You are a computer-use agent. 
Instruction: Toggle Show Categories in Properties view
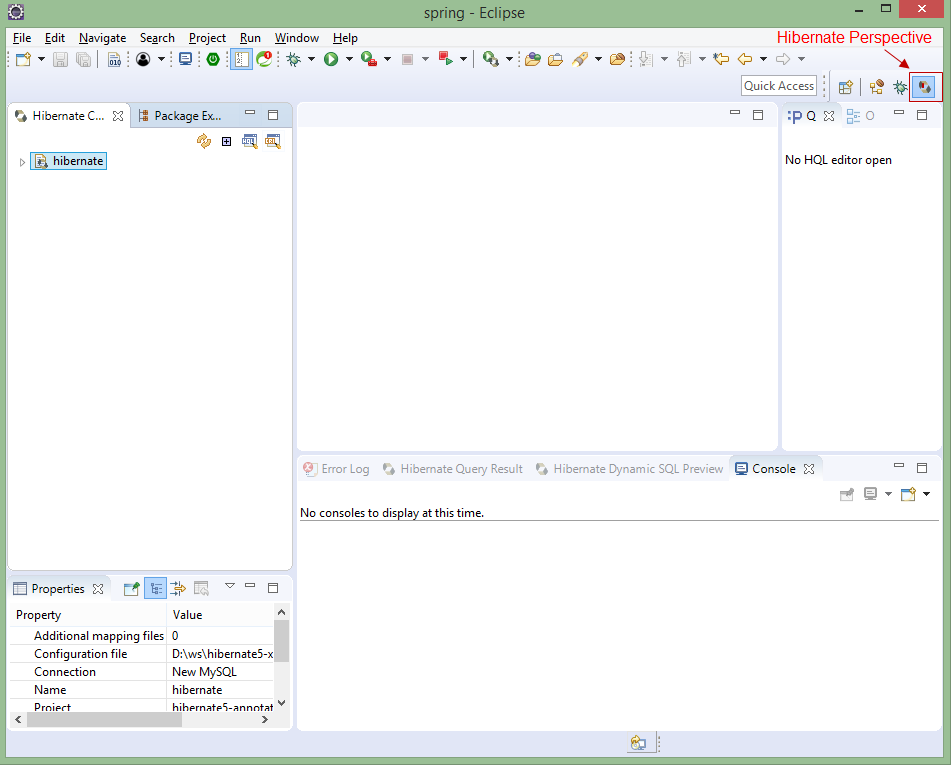[156, 588]
